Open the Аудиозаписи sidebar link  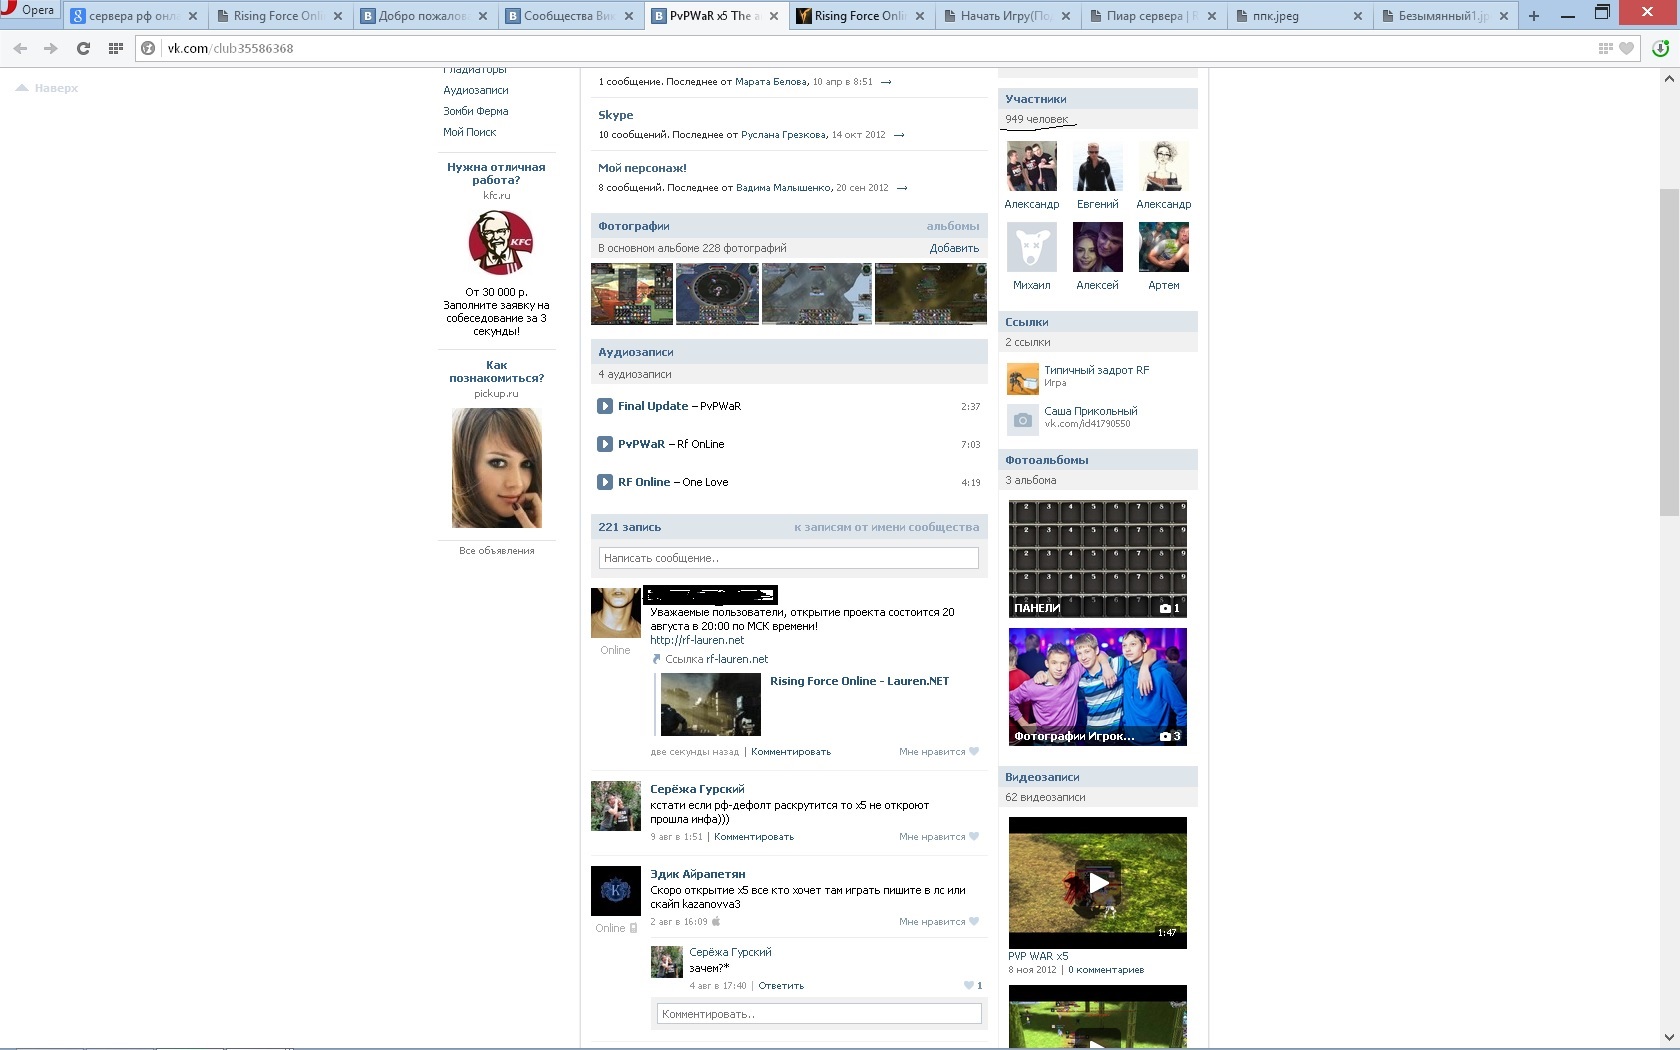[x=476, y=90]
